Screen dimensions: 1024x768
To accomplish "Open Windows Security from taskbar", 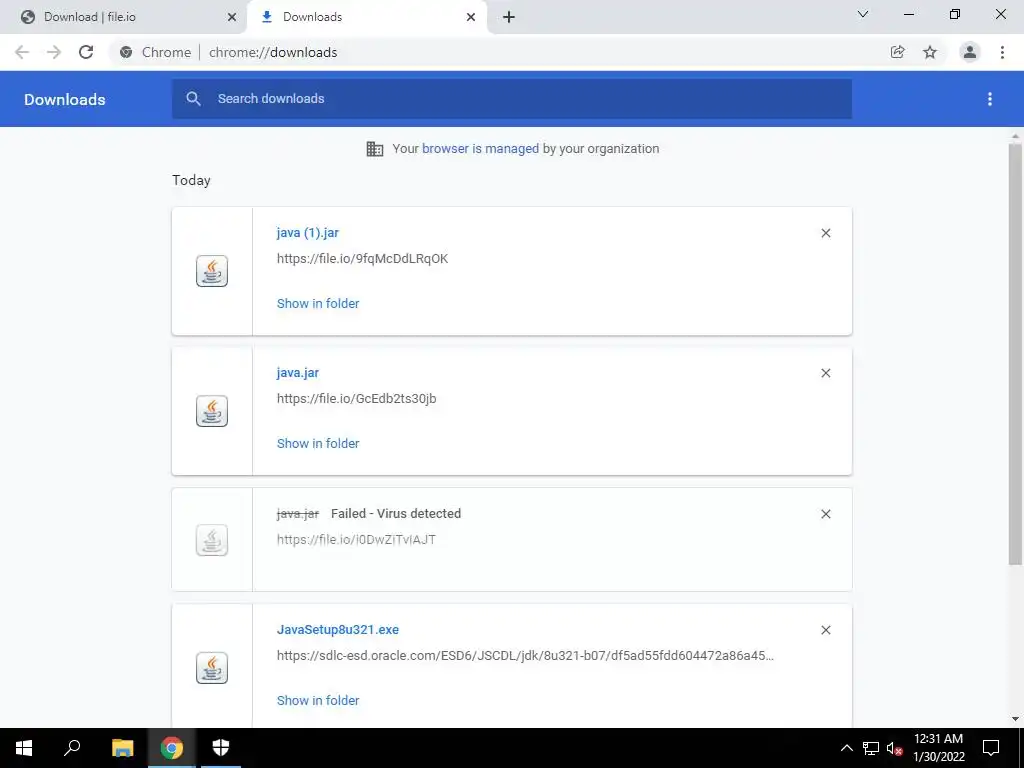I will (x=221, y=748).
